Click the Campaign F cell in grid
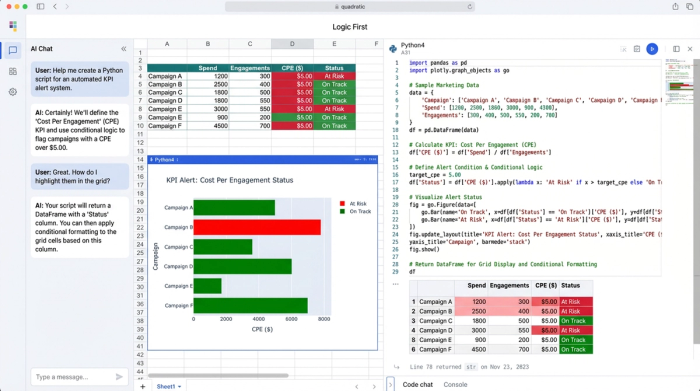This screenshot has height=391, width=700. (x=167, y=126)
